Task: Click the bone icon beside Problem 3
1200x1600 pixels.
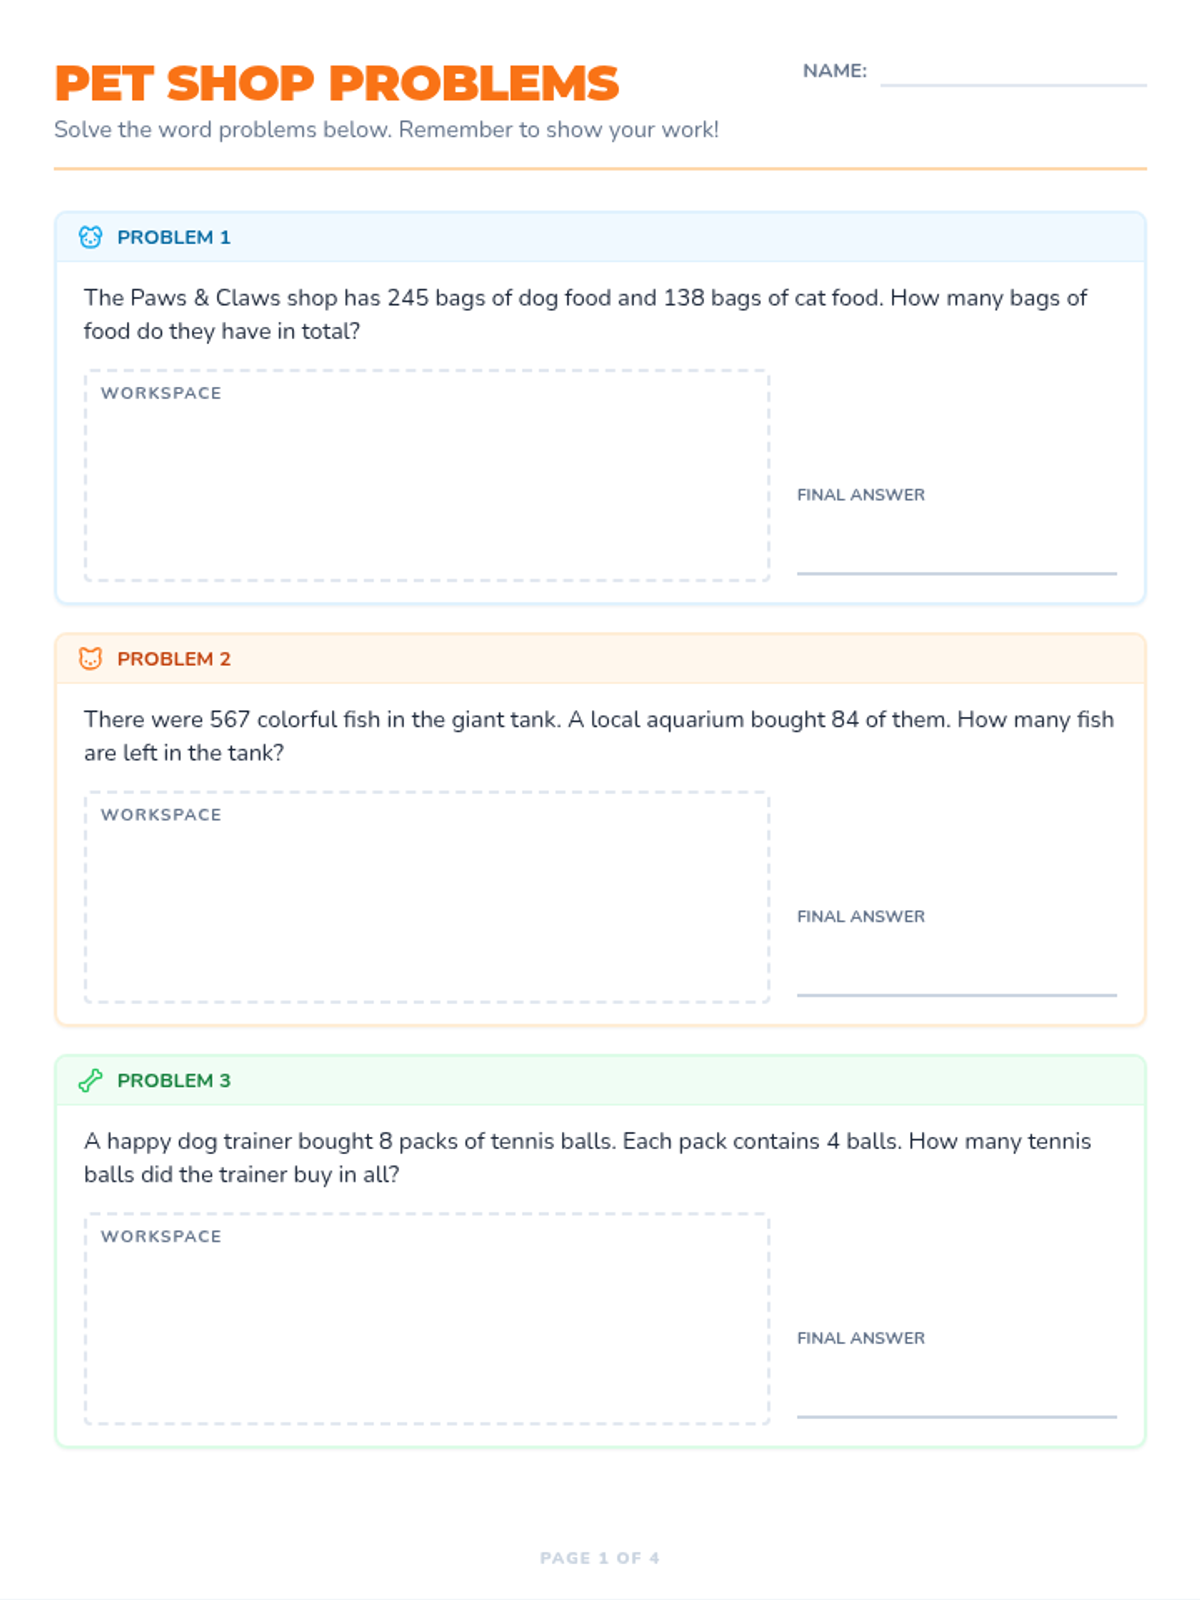Action: pyautogui.click(x=90, y=1080)
